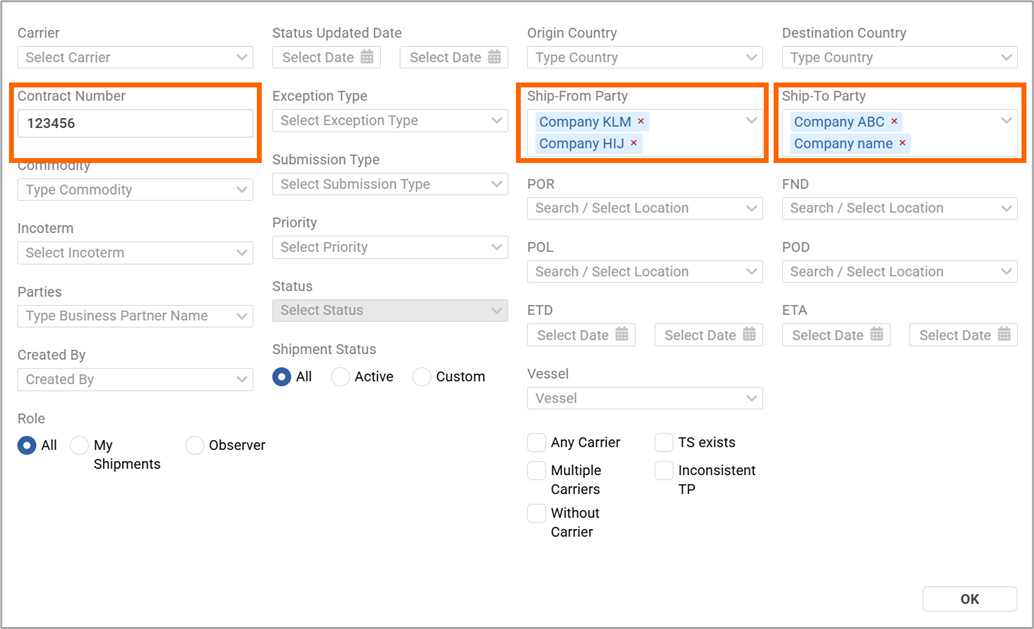Open the Destination Country dropdown
The width and height of the screenshot is (1034, 629).
tap(899, 57)
